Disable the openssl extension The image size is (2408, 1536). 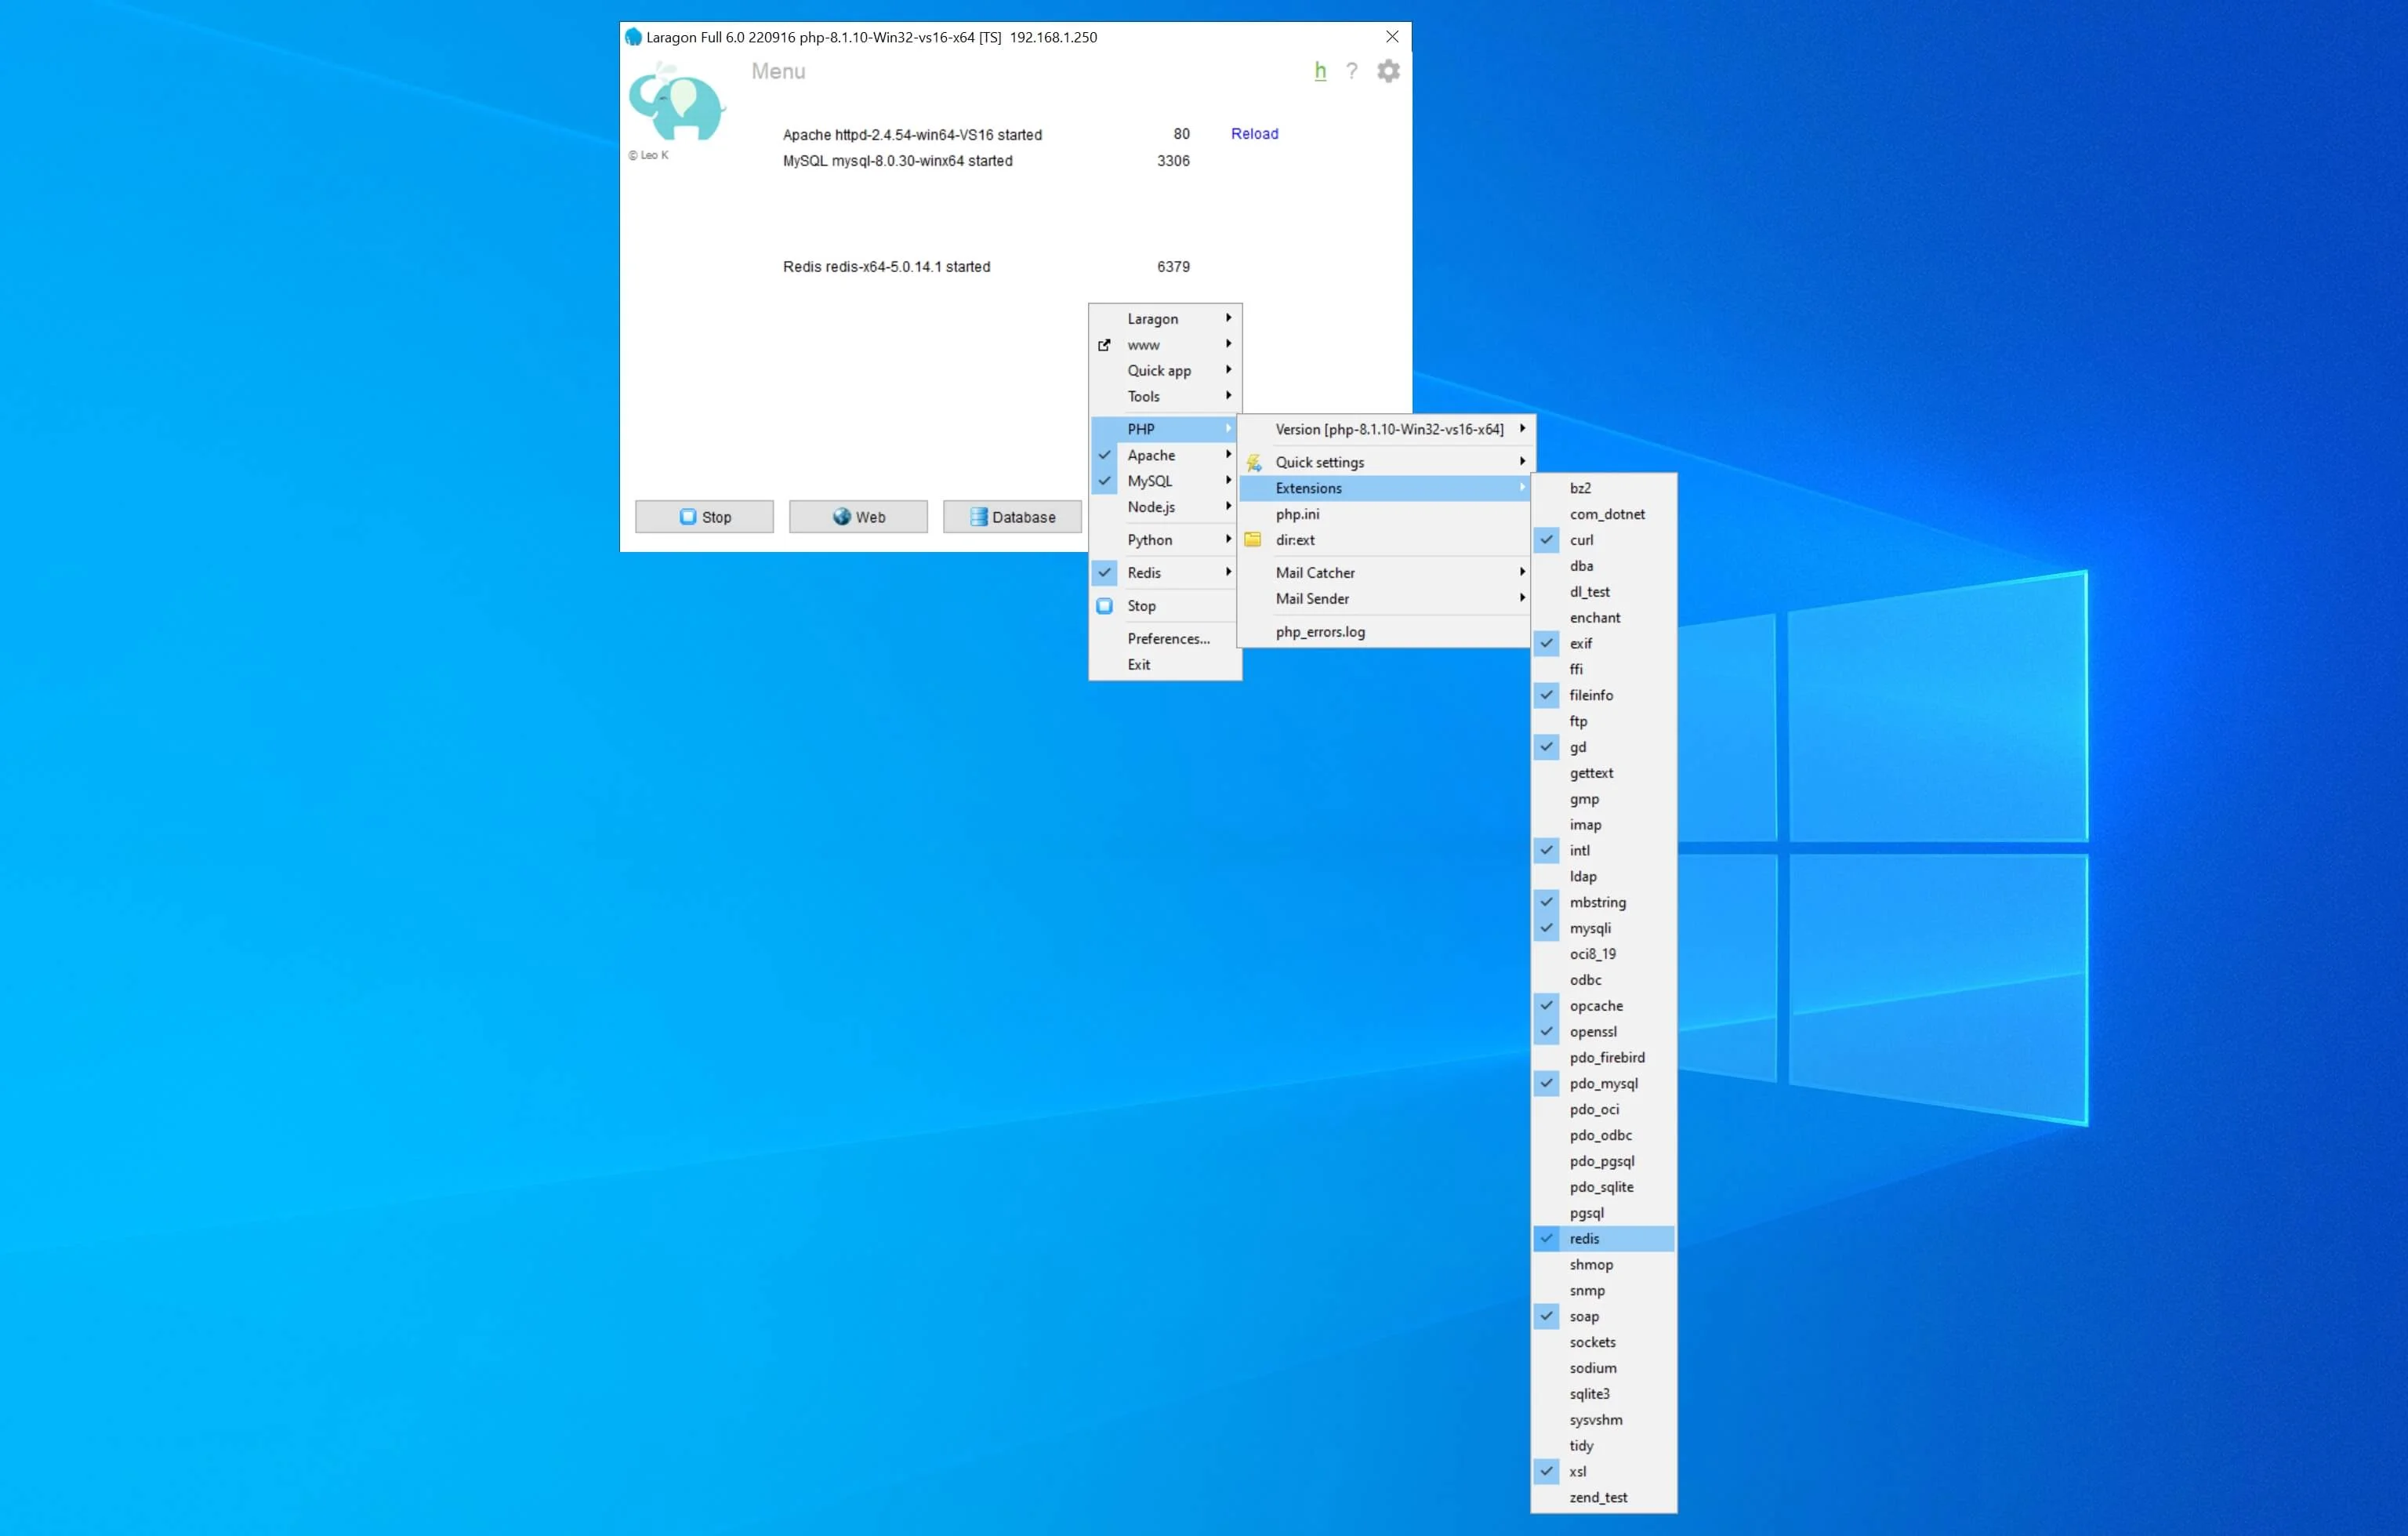point(1604,1032)
